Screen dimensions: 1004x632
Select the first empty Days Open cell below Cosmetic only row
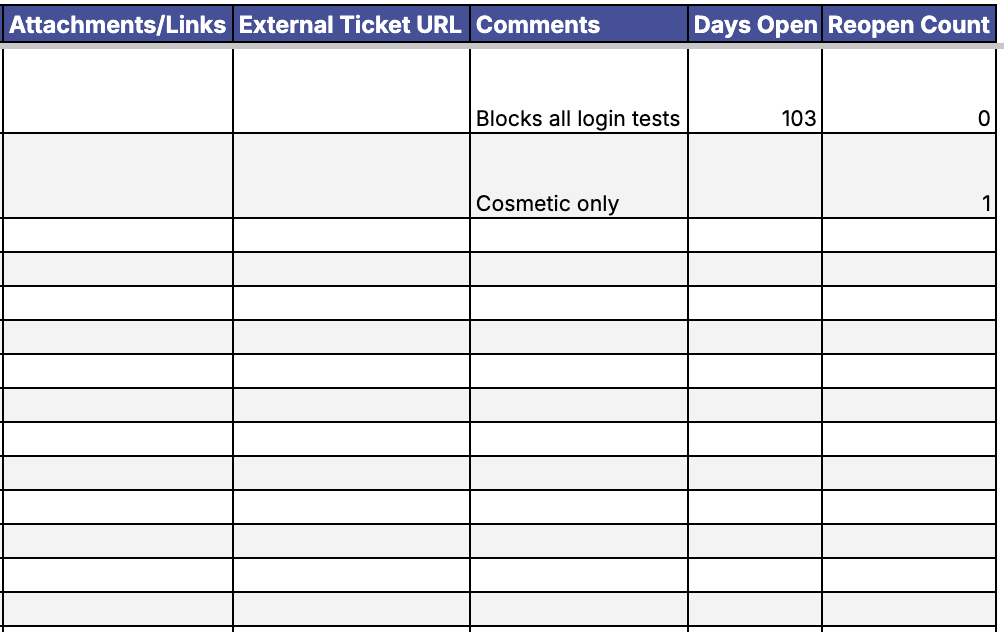[755, 236]
